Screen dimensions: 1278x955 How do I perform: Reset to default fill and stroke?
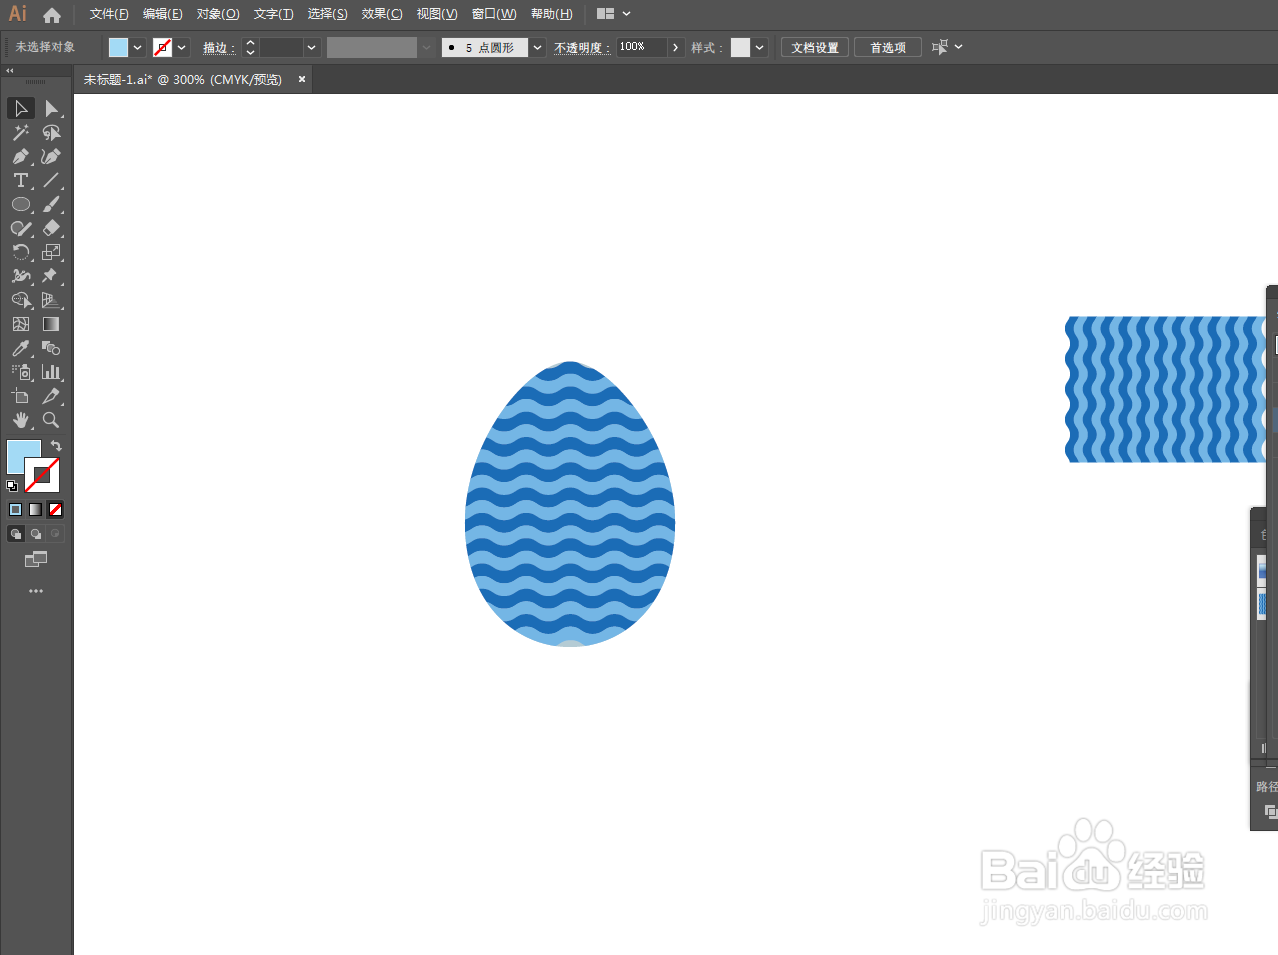click(12, 486)
